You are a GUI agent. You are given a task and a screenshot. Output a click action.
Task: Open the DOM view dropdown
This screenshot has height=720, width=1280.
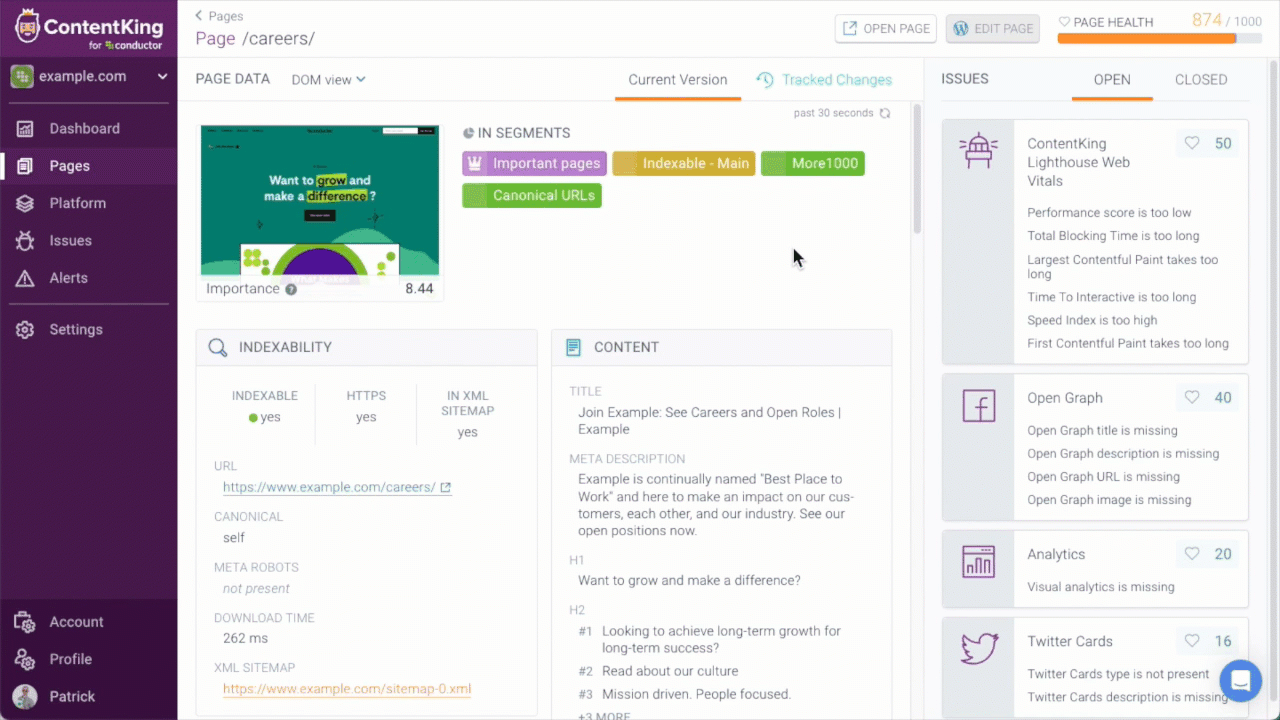(x=329, y=79)
